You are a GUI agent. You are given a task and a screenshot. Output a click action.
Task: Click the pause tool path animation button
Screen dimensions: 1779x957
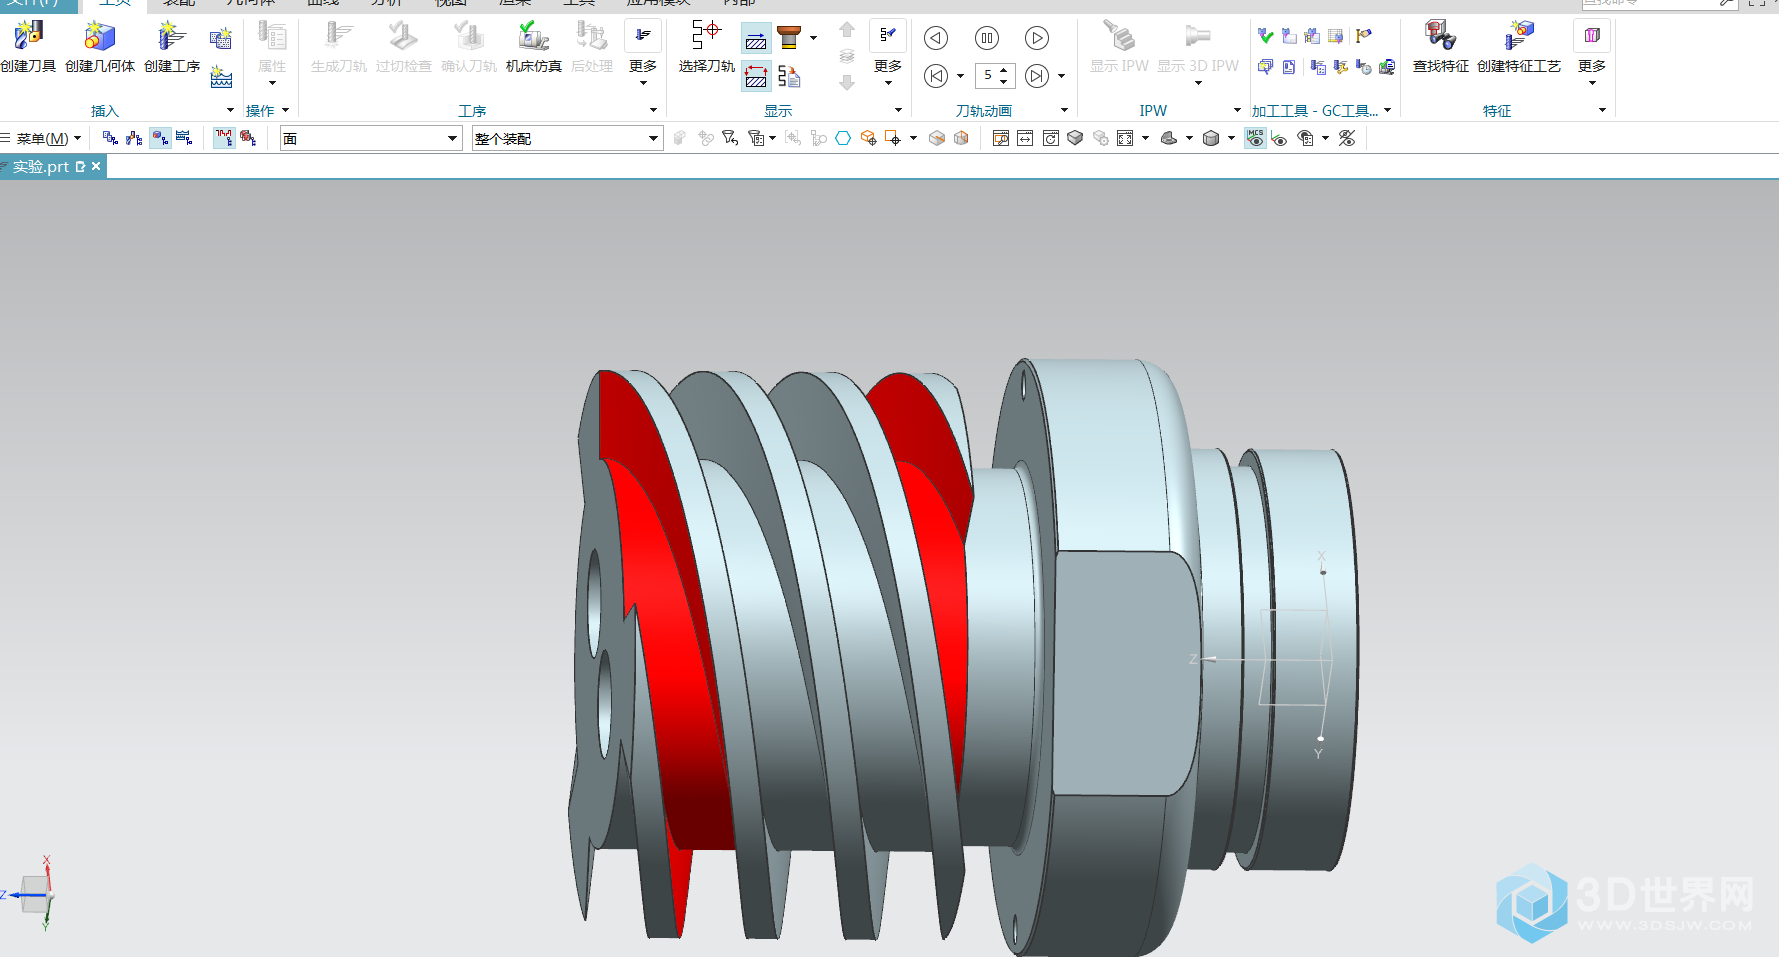tap(987, 38)
